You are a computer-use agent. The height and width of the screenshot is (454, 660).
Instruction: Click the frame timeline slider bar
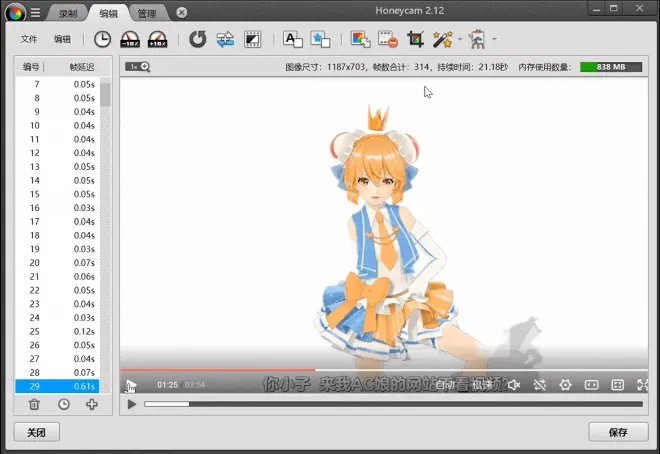394,404
